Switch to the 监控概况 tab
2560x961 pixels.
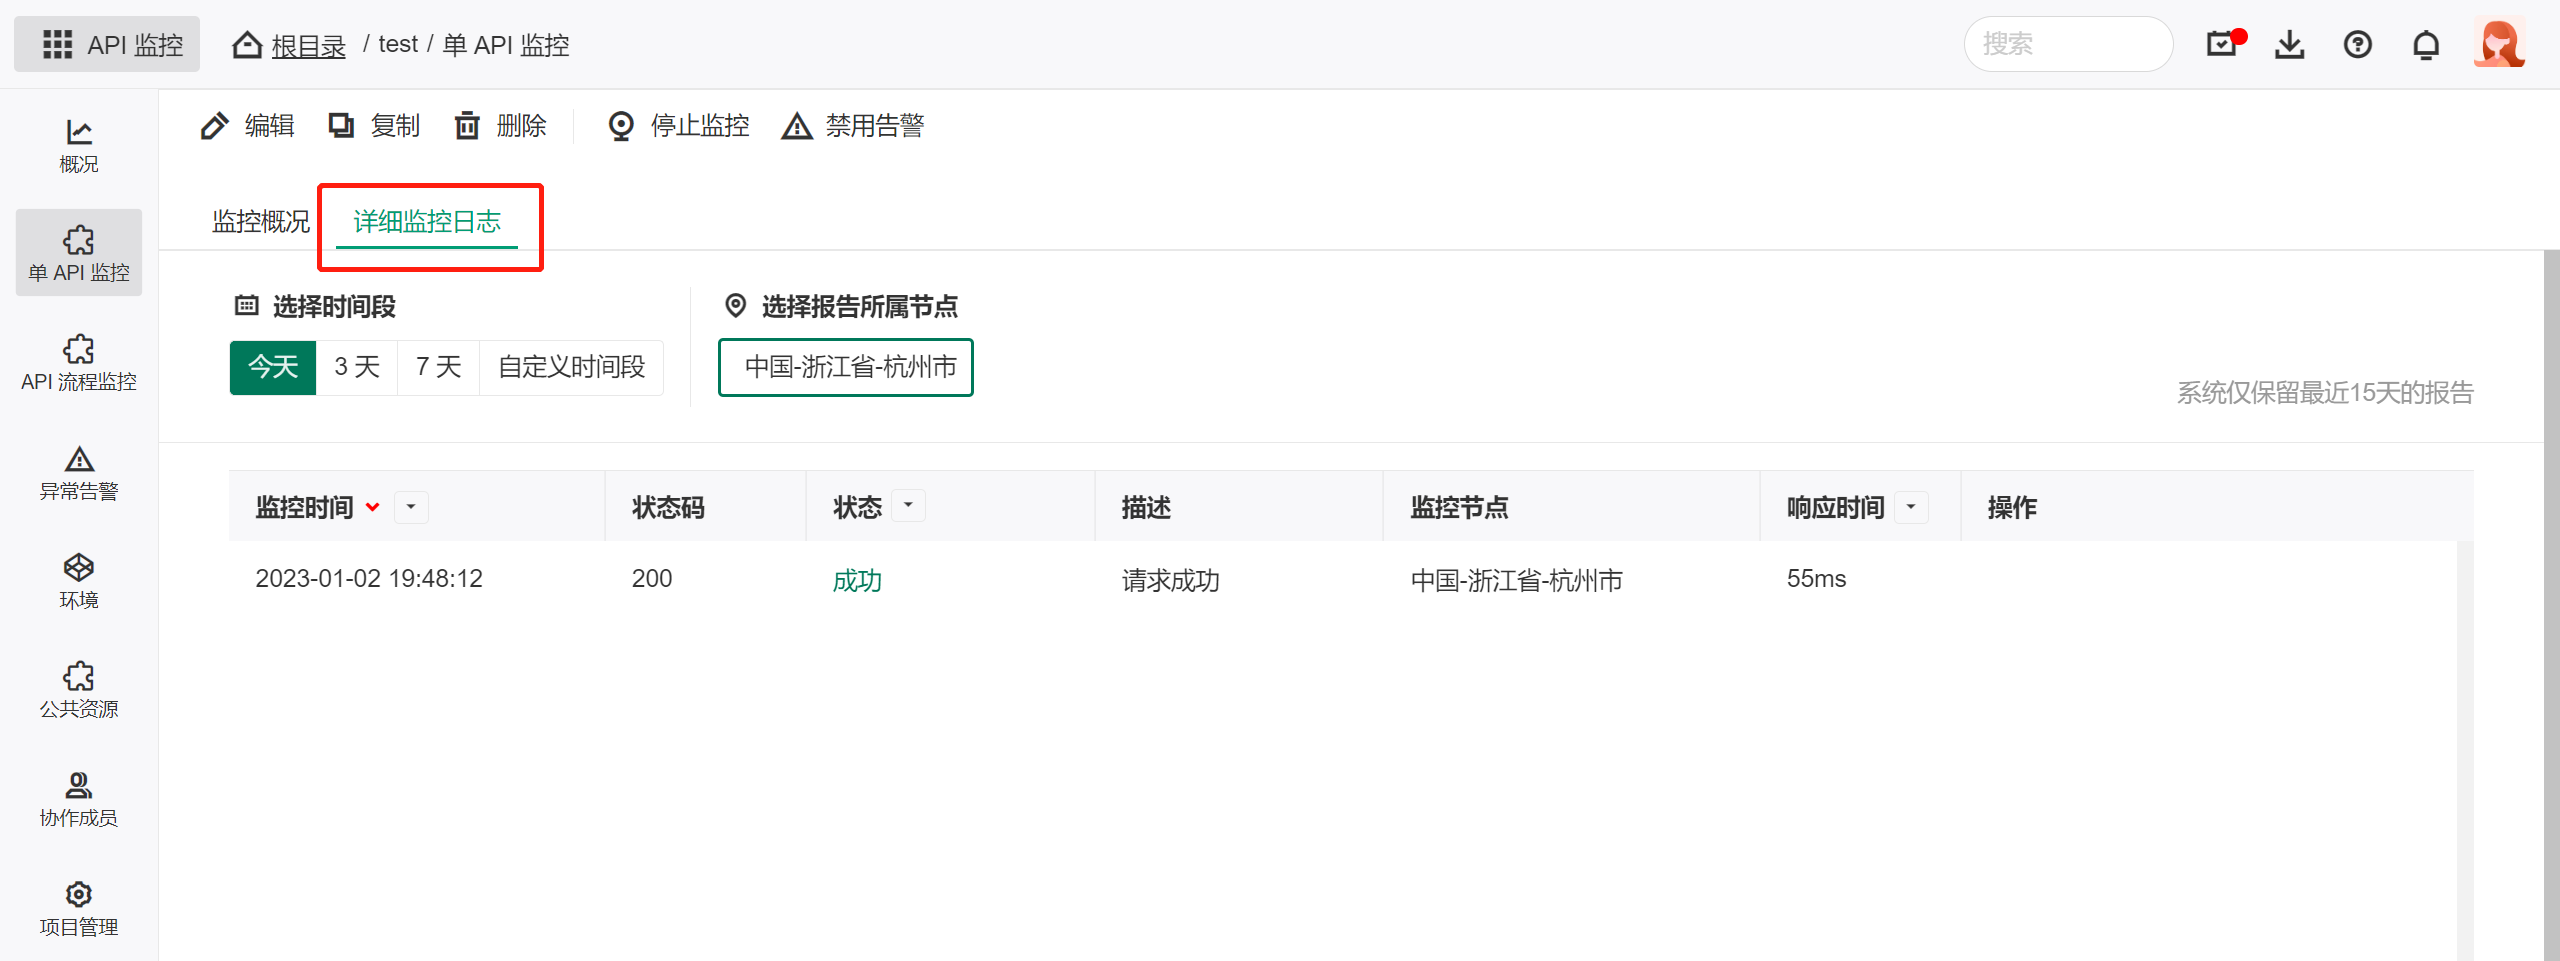point(260,221)
